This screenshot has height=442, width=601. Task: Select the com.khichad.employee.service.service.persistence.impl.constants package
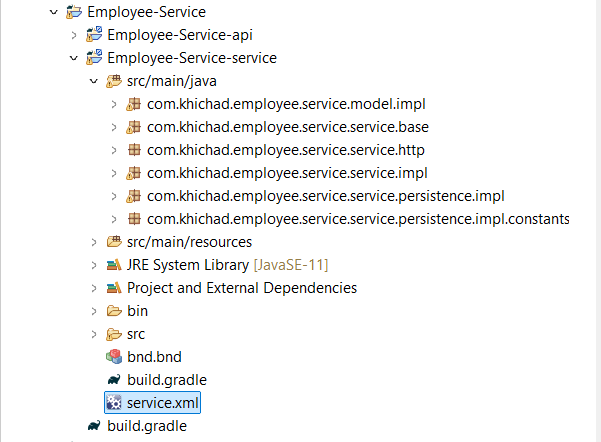pos(358,219)
